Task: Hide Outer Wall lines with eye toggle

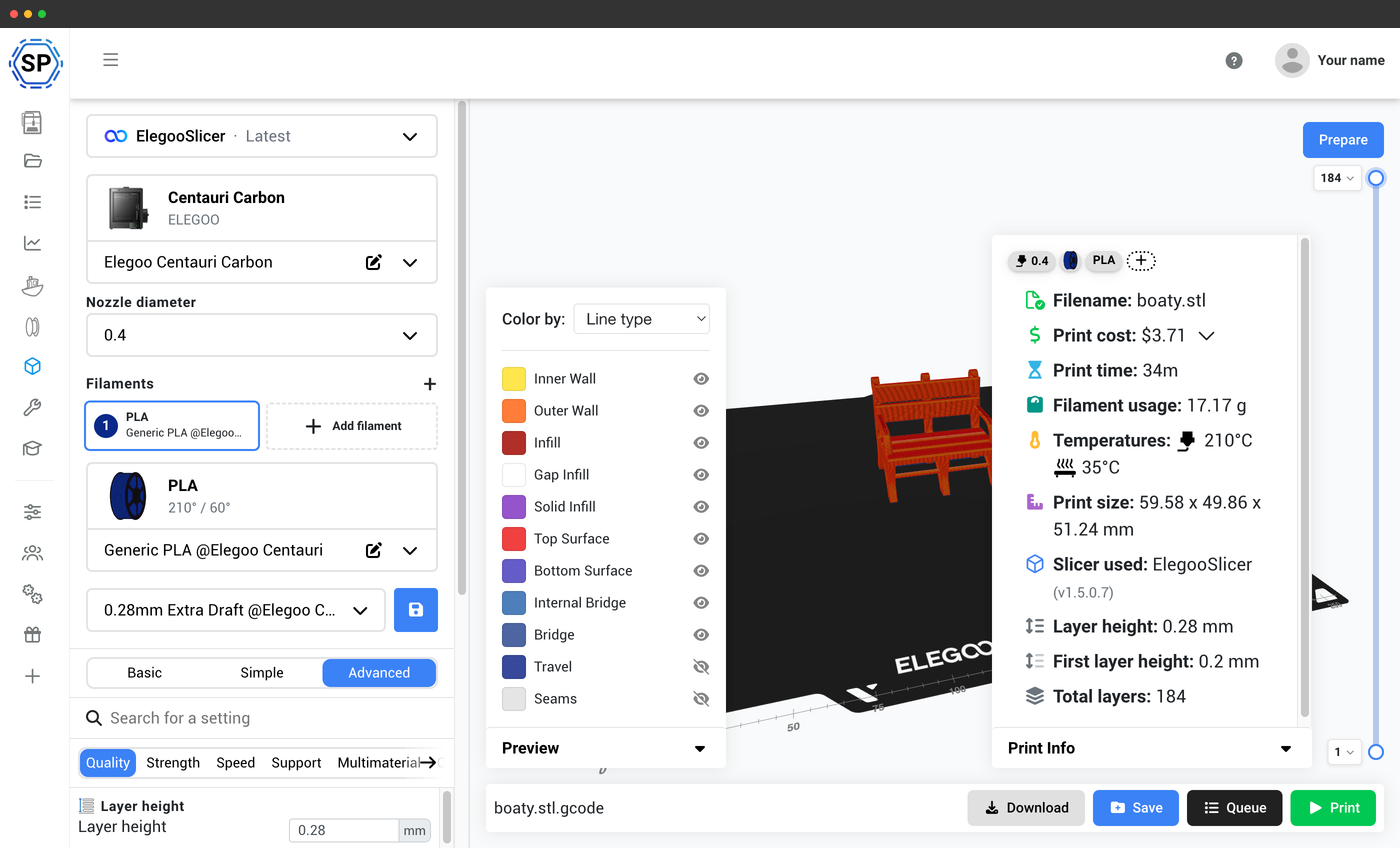Action: click(x=701, y=411)
